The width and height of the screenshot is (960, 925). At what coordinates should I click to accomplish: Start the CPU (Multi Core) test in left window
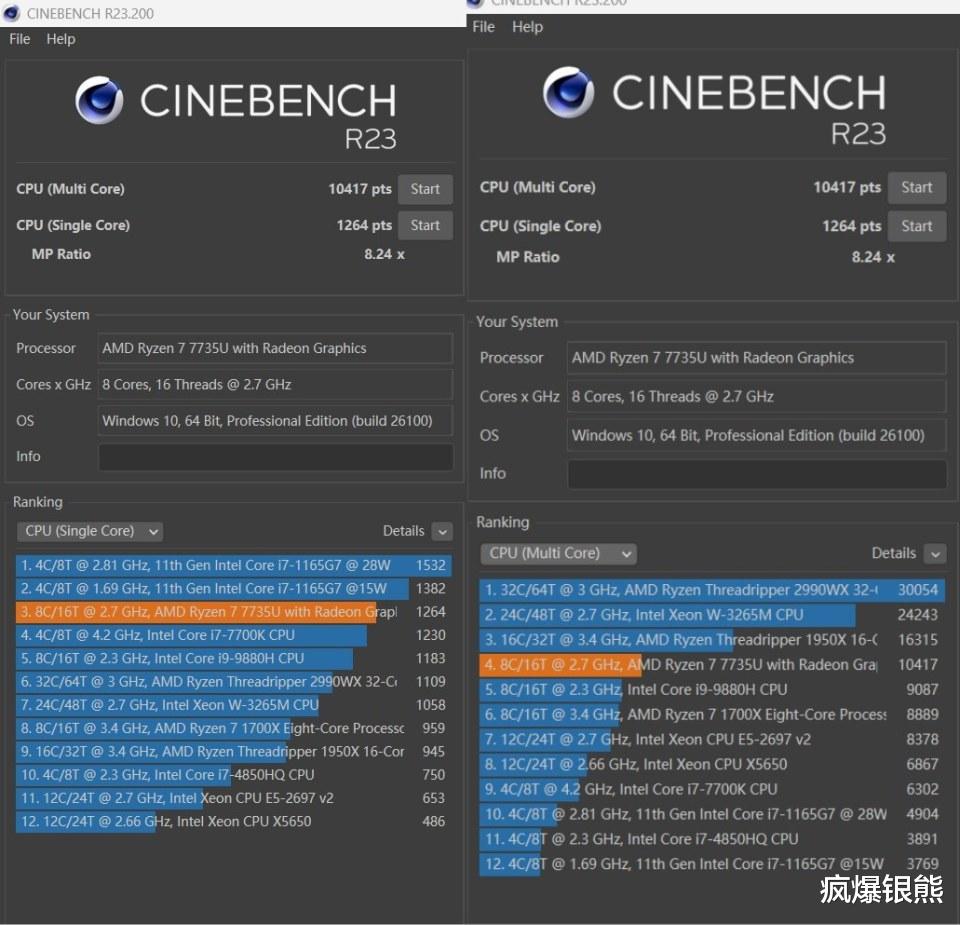click(425, 189)
